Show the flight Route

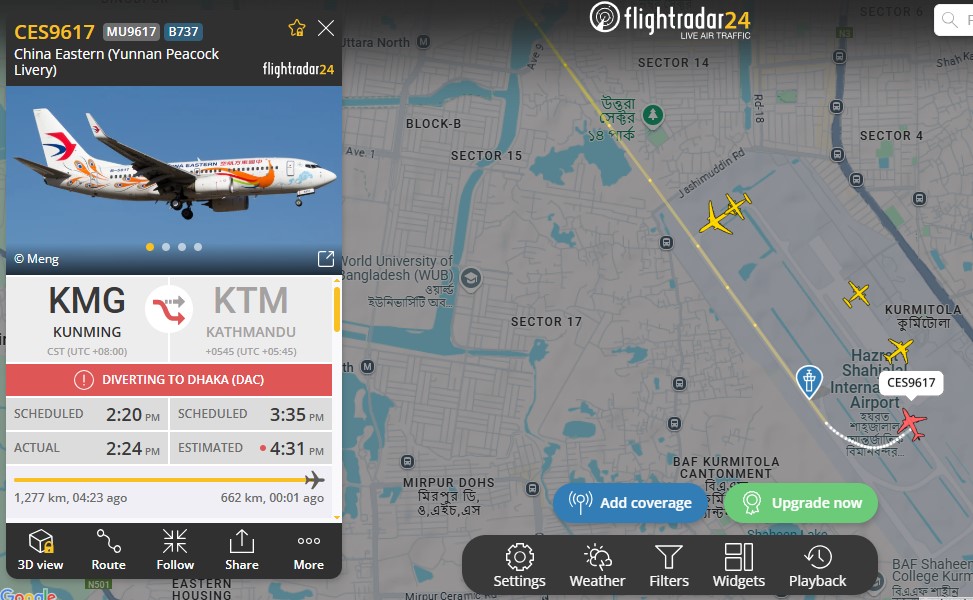tap(109, 550)
